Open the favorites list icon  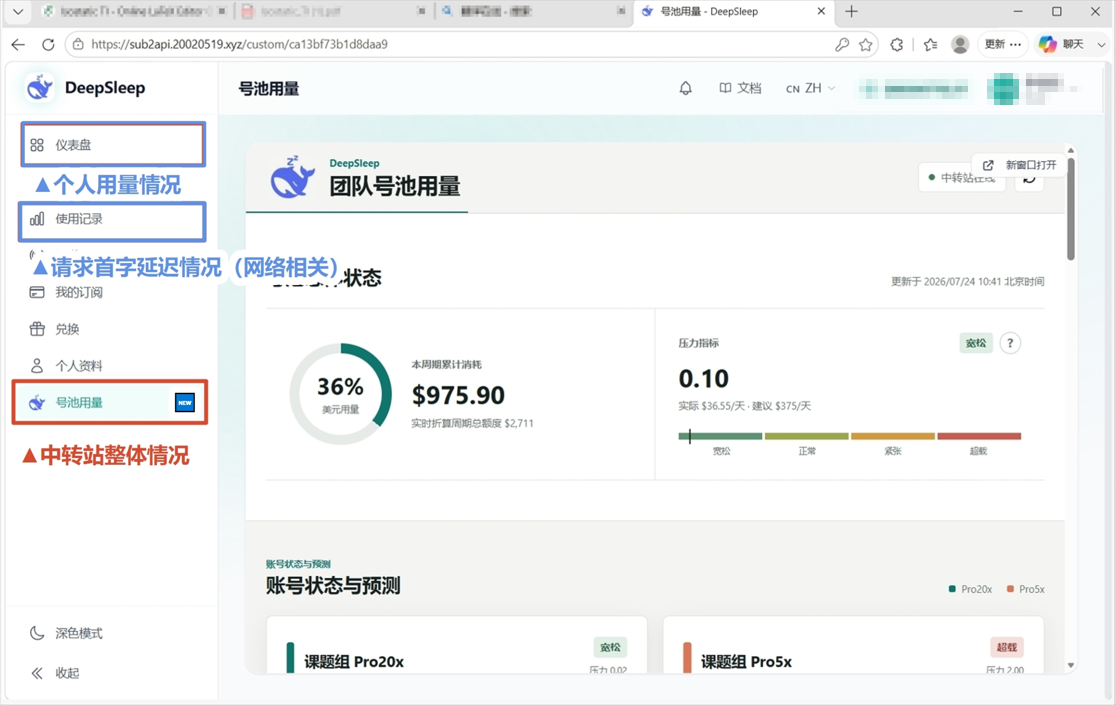(x=930, y=45)
